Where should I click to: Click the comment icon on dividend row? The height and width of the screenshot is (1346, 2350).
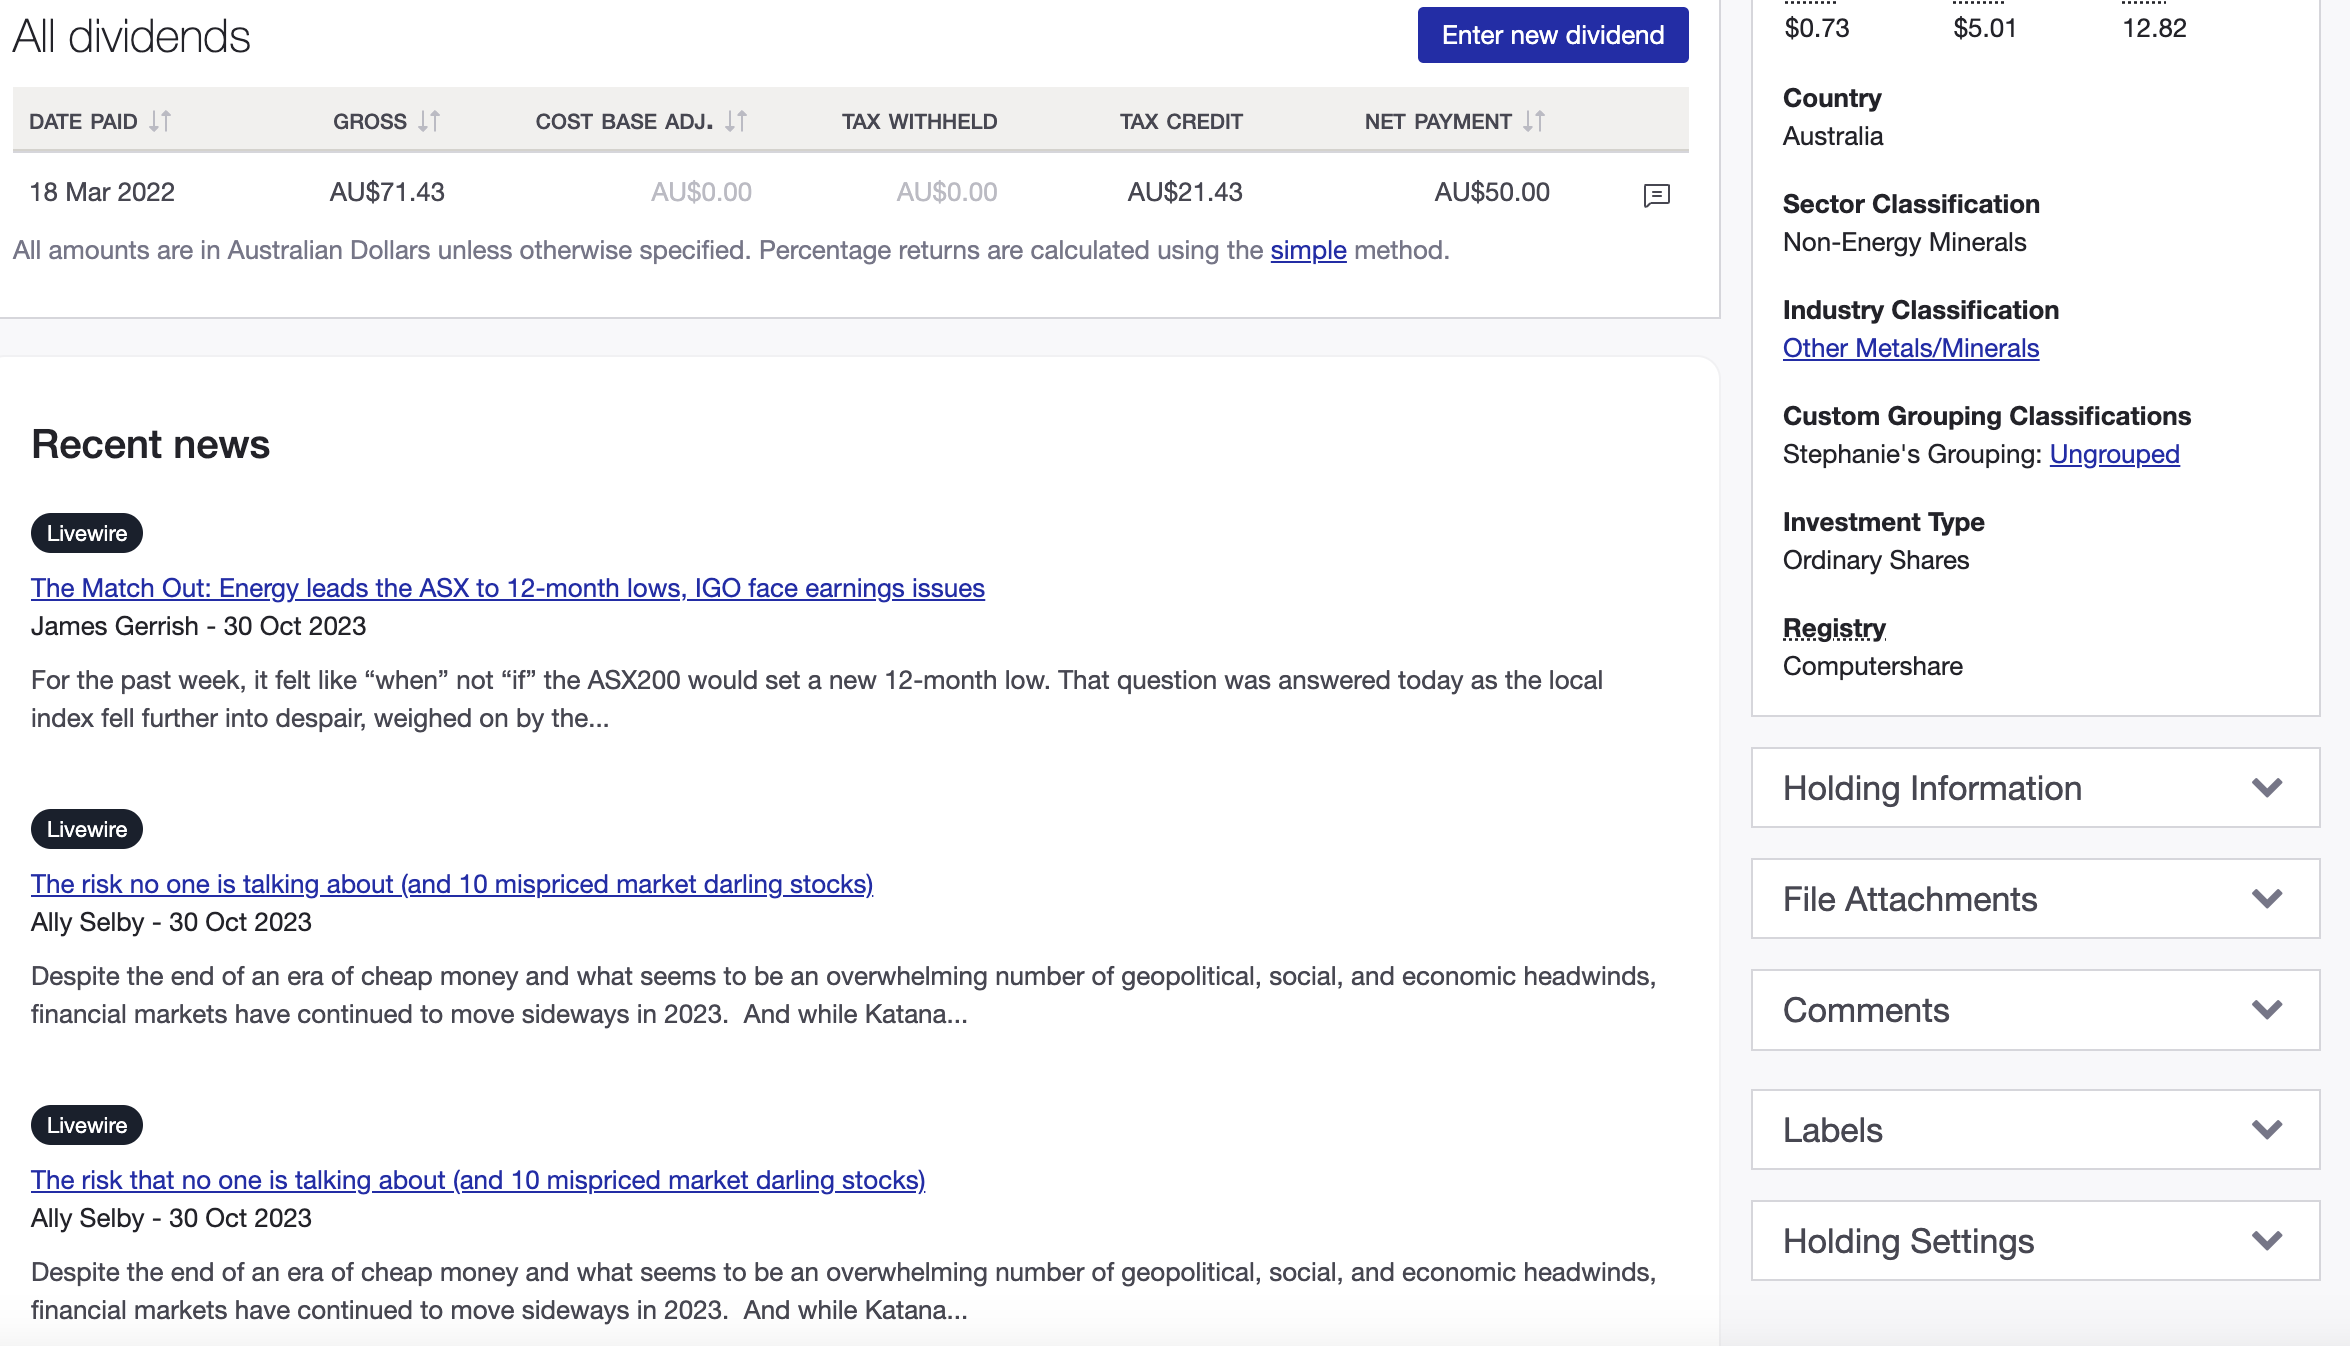[1656, 195]
